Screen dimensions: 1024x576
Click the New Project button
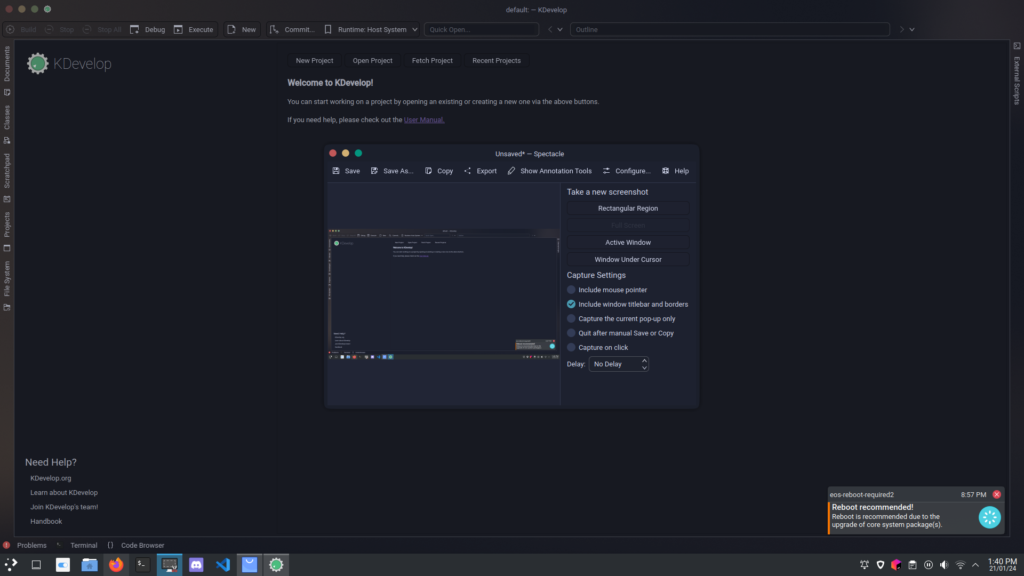(314, 61)
